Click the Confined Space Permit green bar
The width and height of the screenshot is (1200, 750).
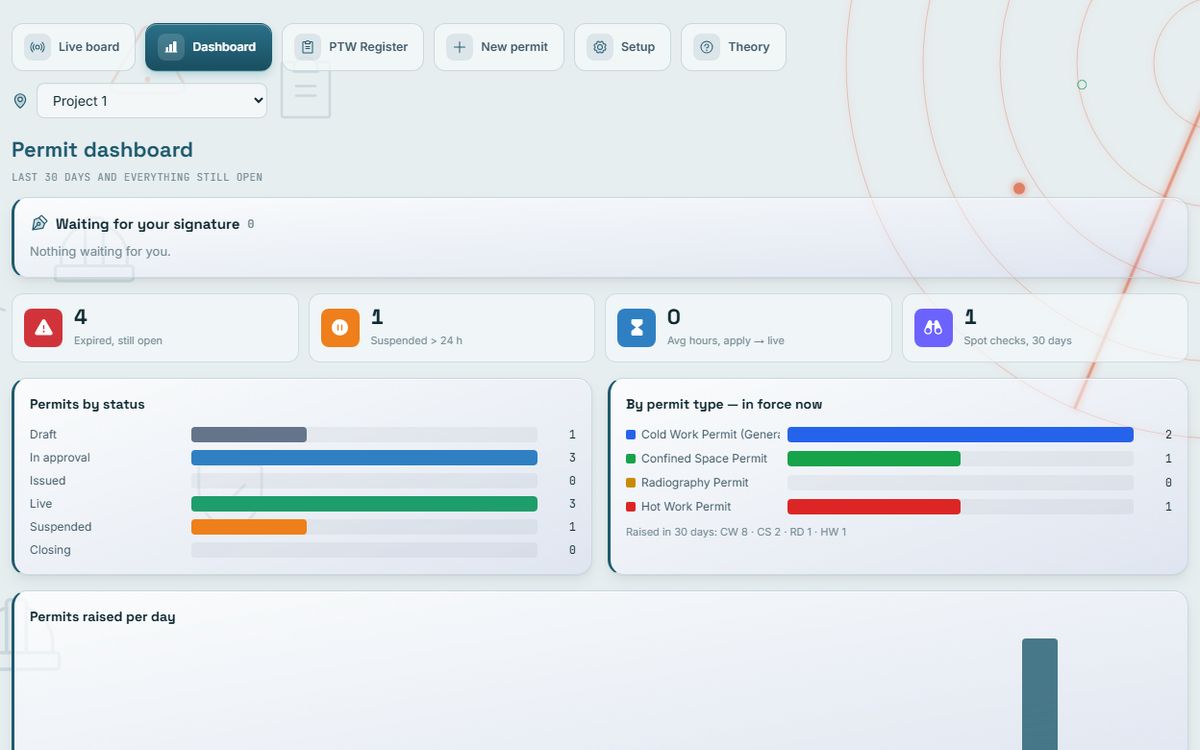pos(874,459)
